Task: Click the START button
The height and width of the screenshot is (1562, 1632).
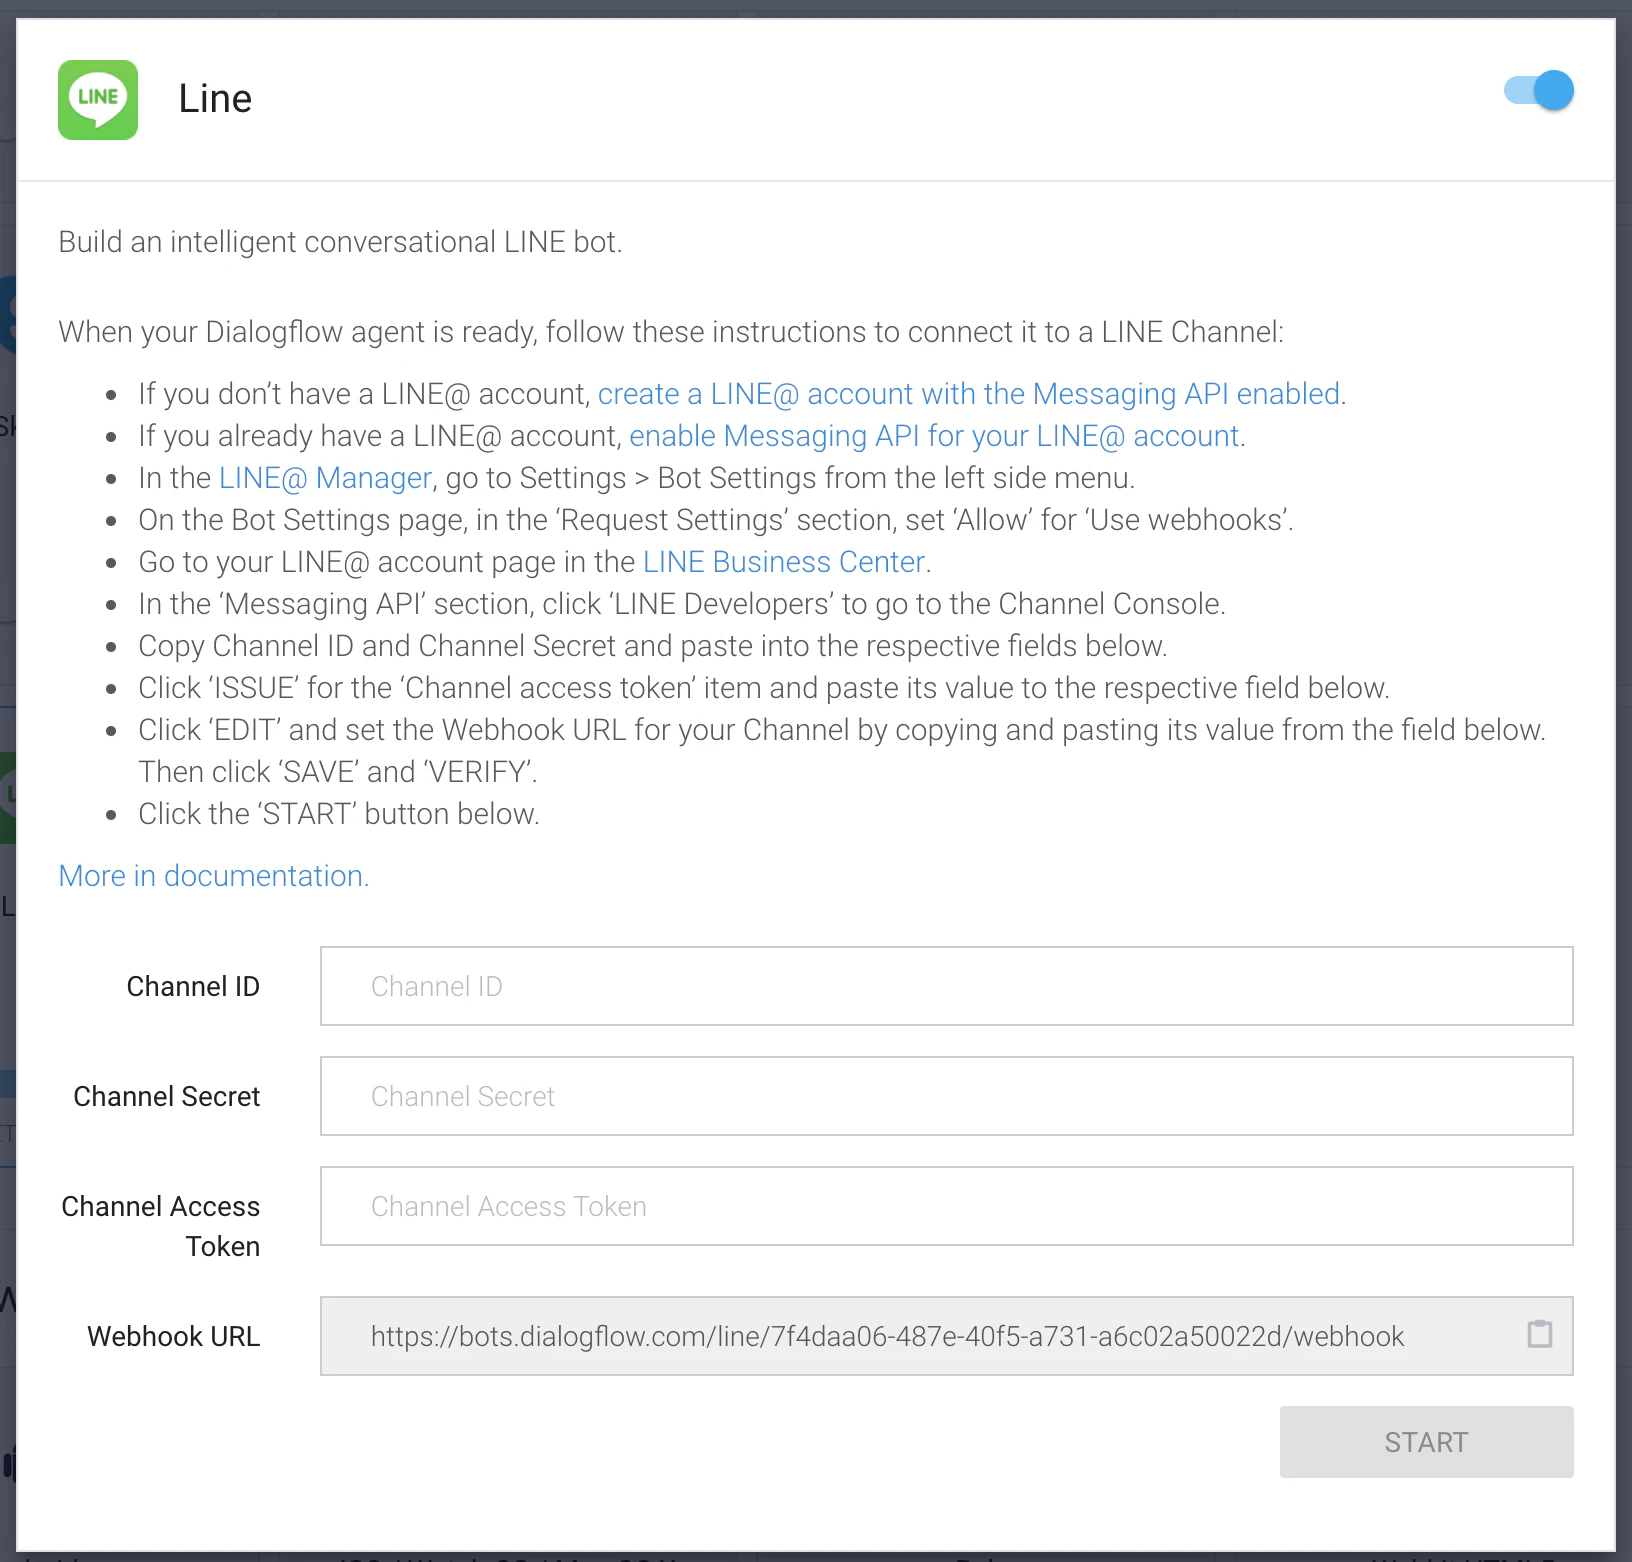Action: [1426, 1442]
